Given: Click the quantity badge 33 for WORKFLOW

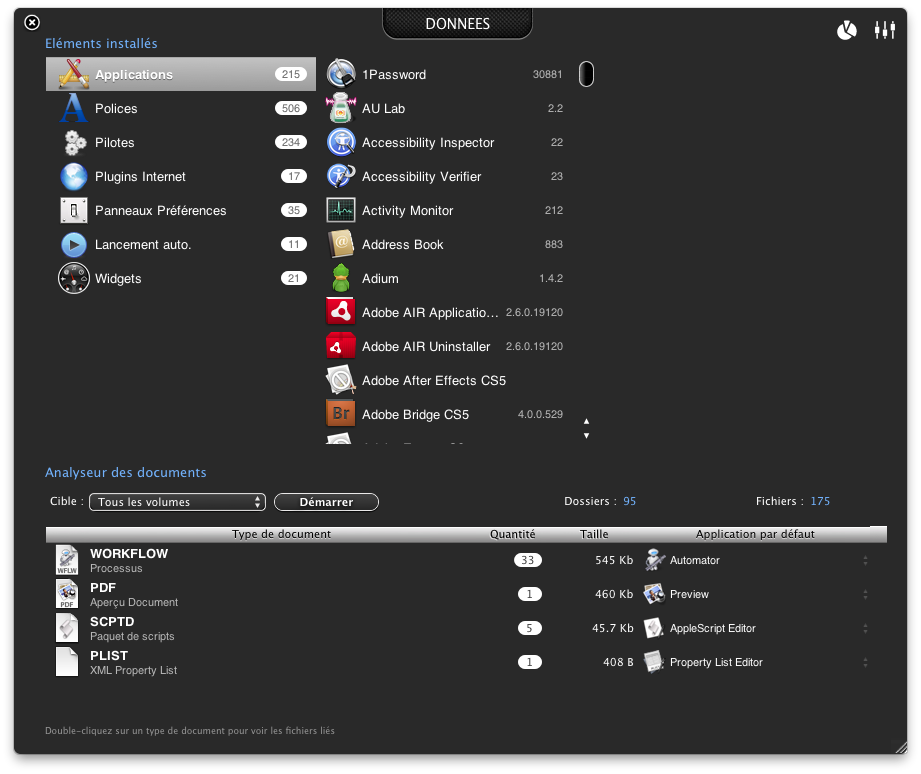Looking at the screenshot, I should [527, 560].
